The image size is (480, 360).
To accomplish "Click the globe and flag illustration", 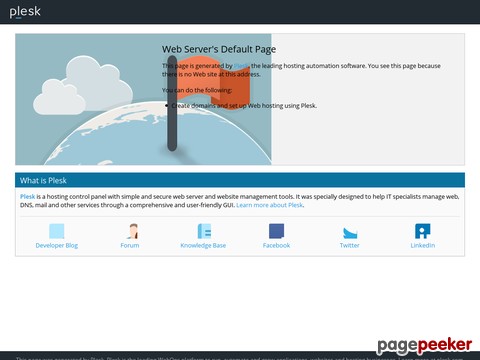I will click(143, 99).
